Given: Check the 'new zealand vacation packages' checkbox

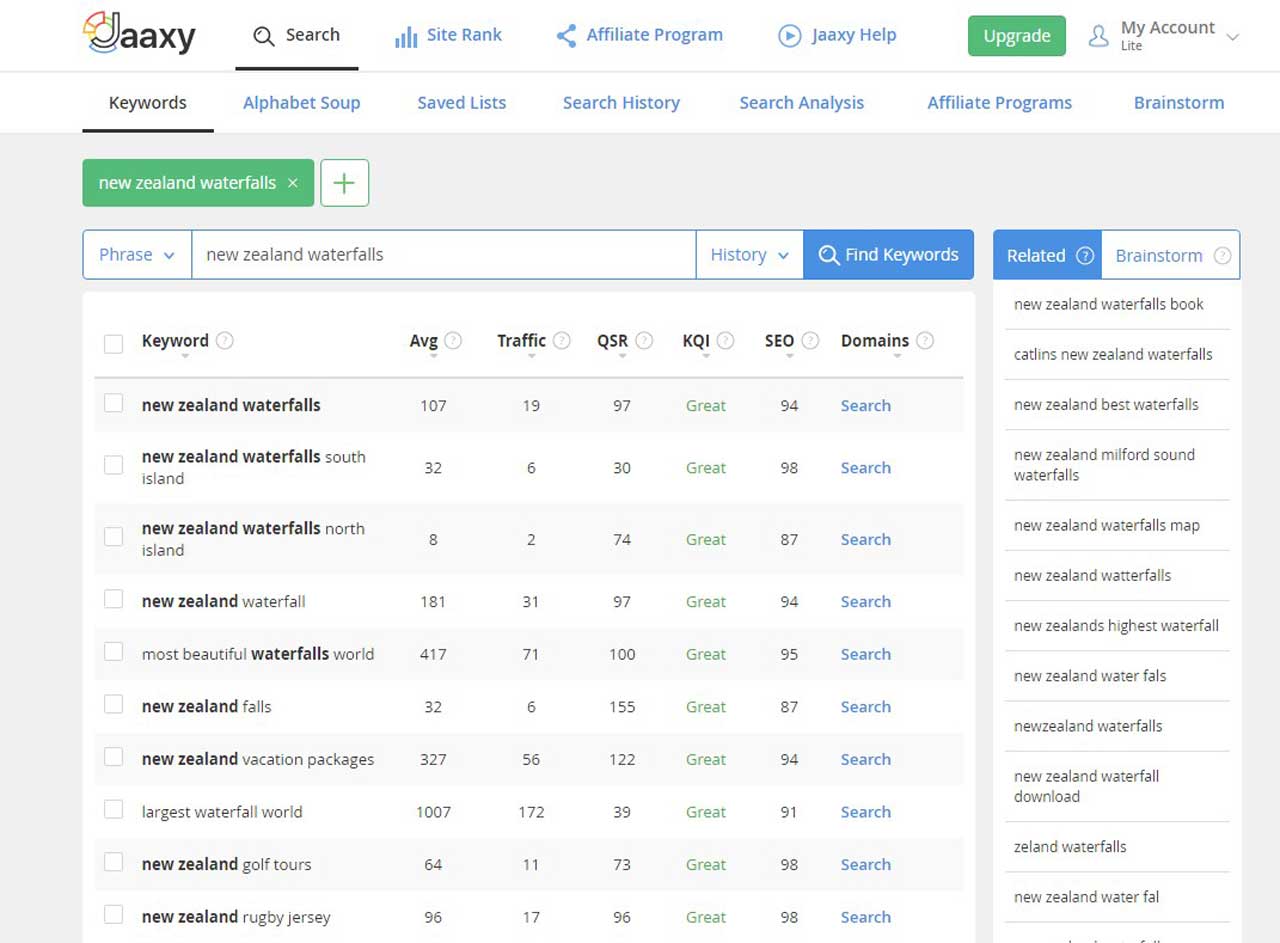Looking at the screenshot, I should click(114, 757).
